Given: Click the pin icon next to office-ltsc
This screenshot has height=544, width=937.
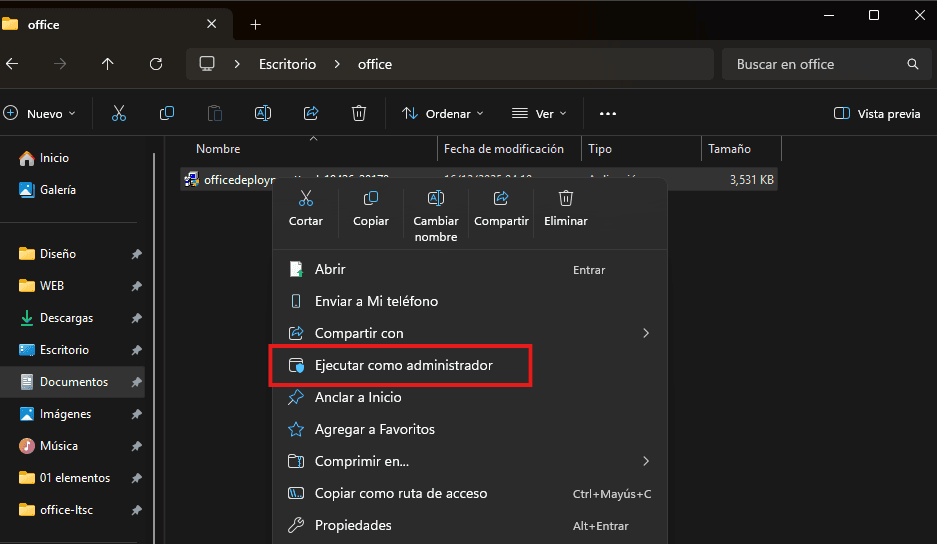Looking at the screenshot, I should pos(136,510).
